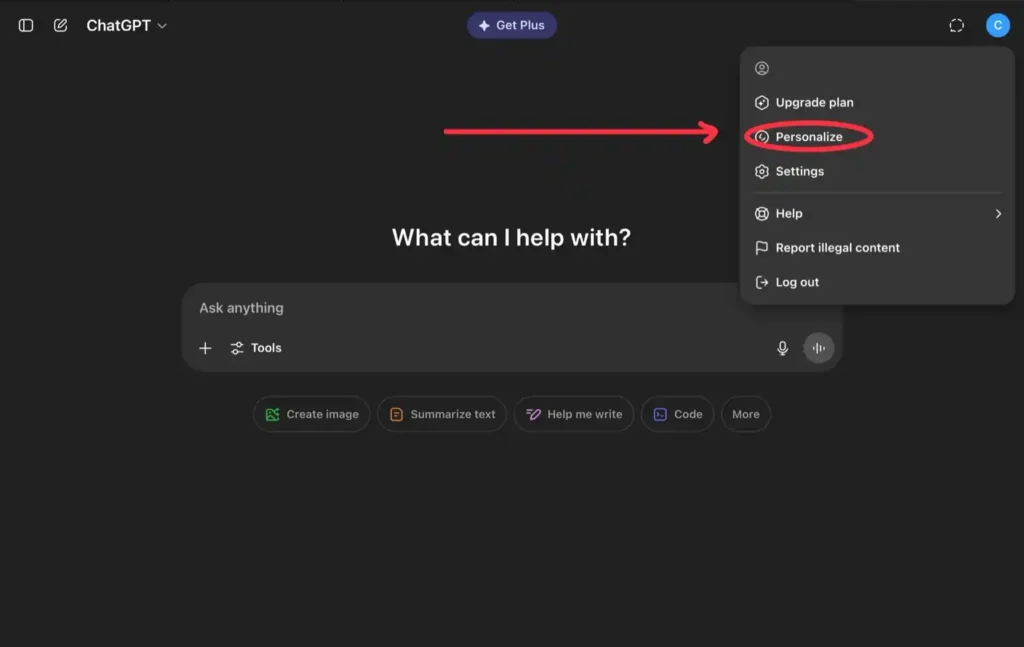The width and height of the screenshot is (1024, 647).
Task: Open the ChatGPT model selector dropdown
Action: [127, 25]
